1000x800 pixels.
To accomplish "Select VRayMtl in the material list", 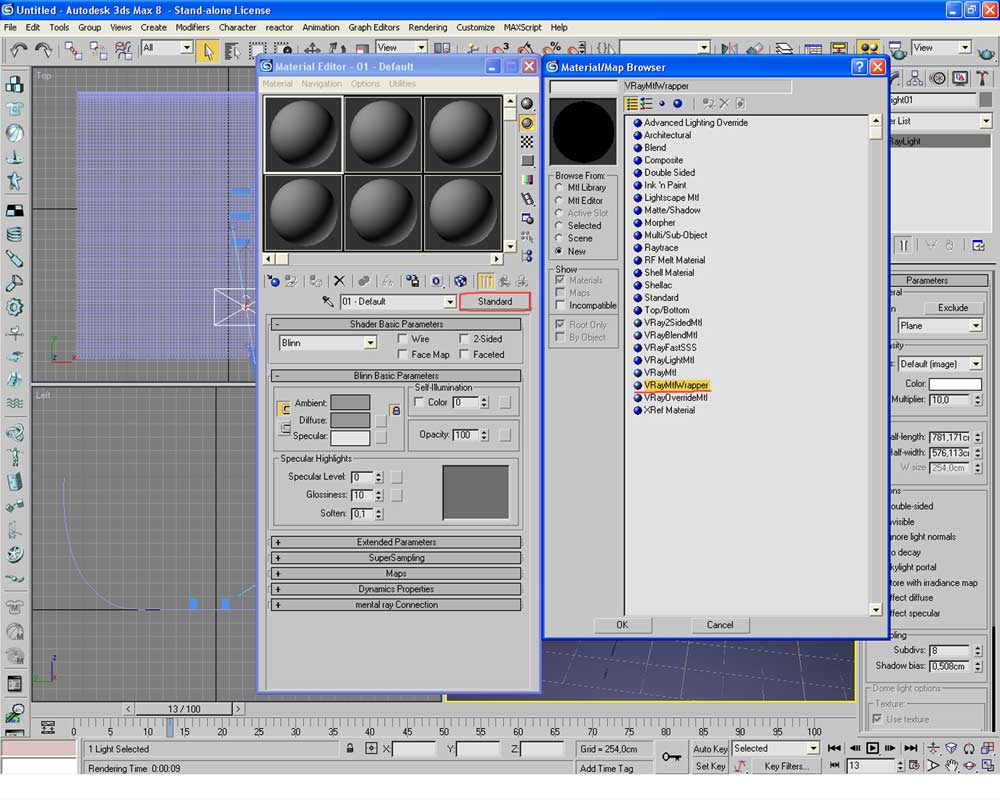I will 660,372.
